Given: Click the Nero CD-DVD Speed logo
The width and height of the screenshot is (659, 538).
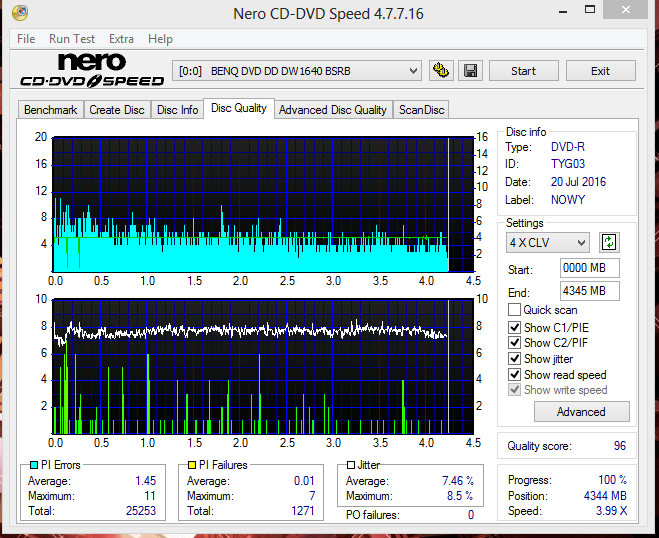Looking at the screenshot, I should 92,70.
